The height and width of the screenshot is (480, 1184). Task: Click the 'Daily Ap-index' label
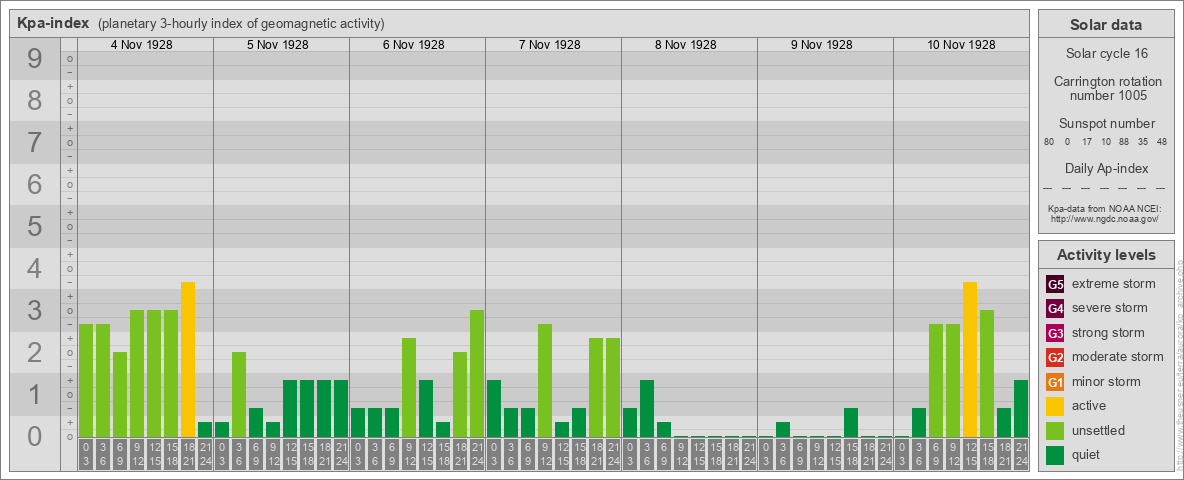pos(1106,168)
